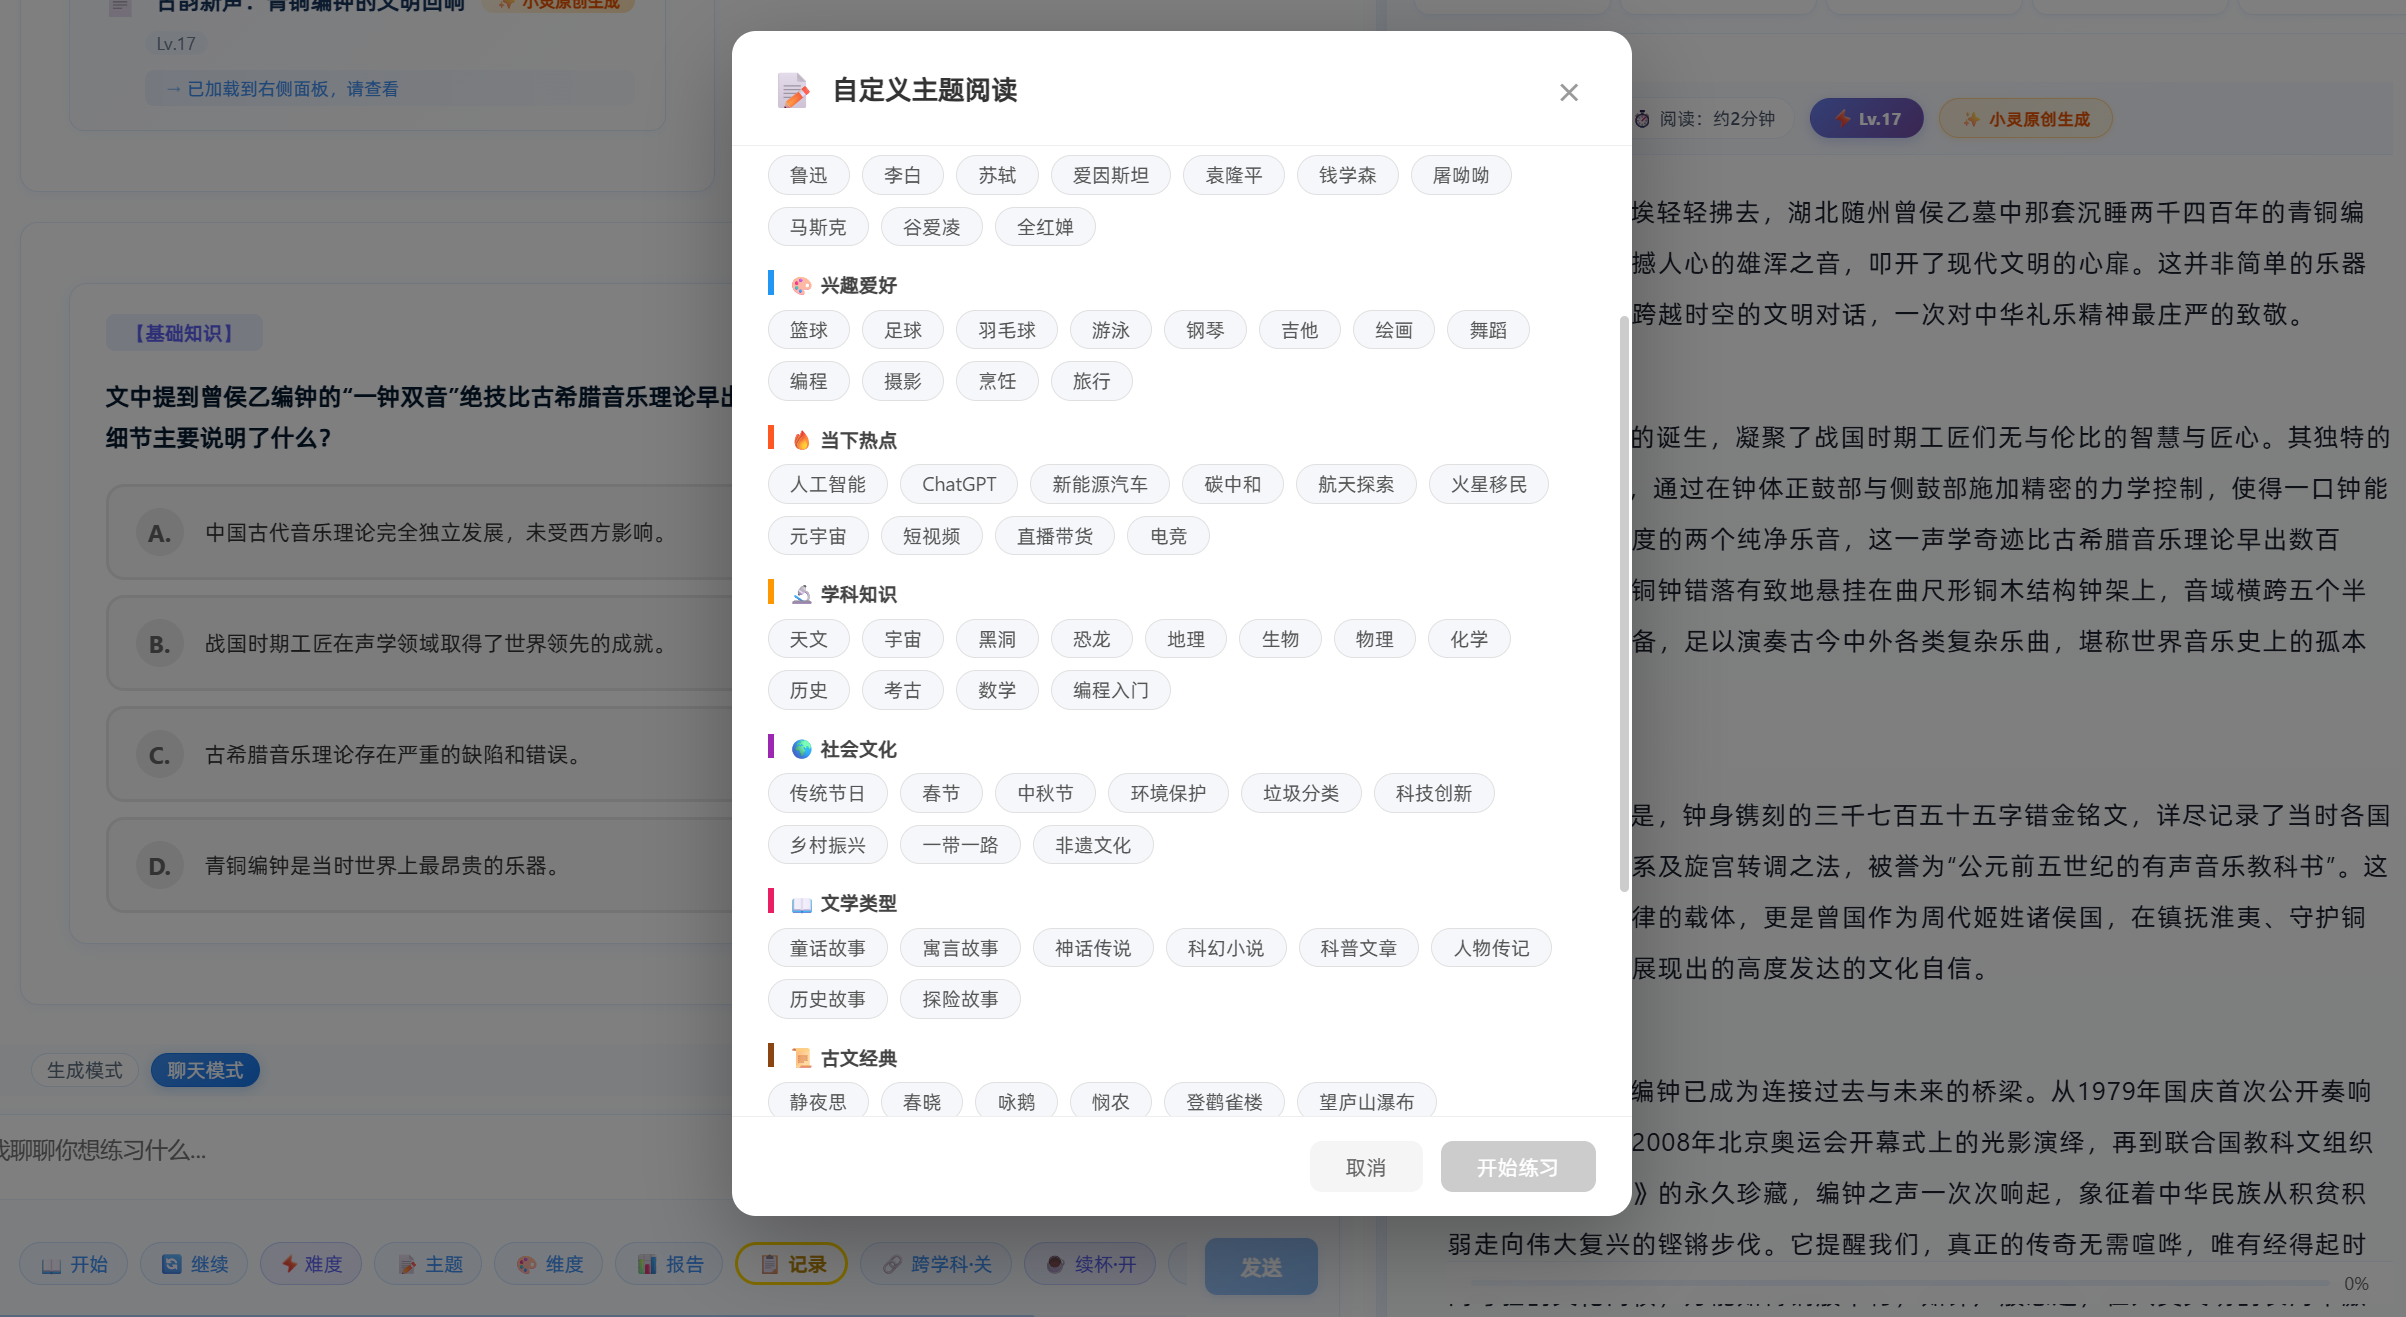Pick the 非遗文化 culture chip
This screenshot has height=1317, width=2406.
coord(1092,845)
